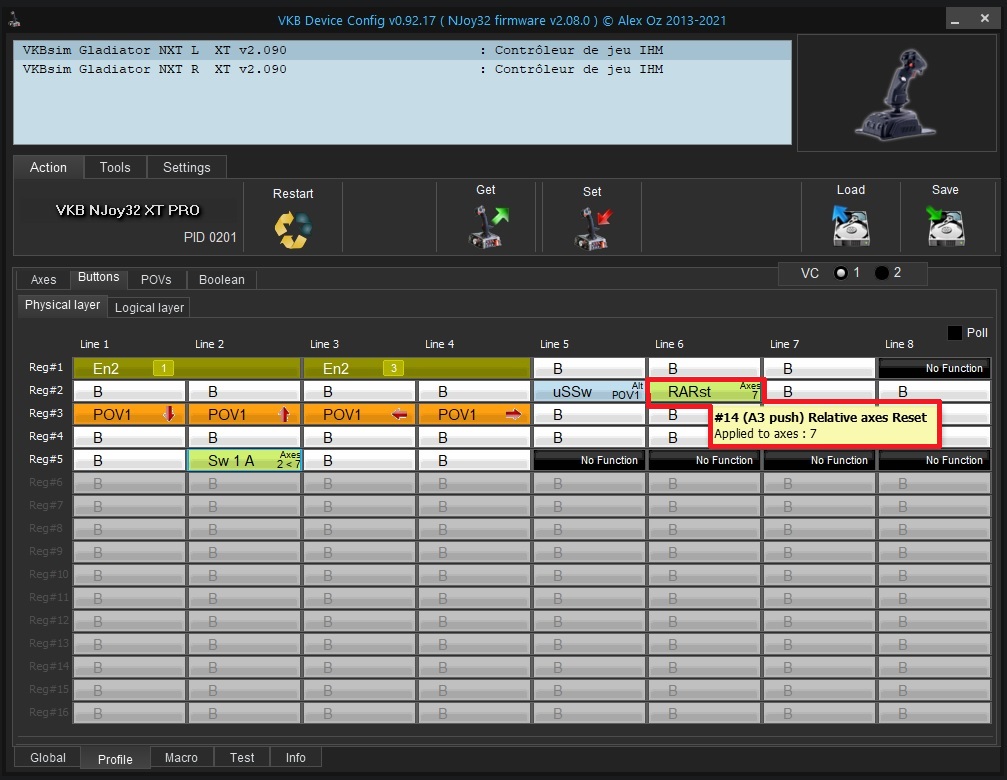
Task: Click the Line 5 column header
Action: pos(554,344)
